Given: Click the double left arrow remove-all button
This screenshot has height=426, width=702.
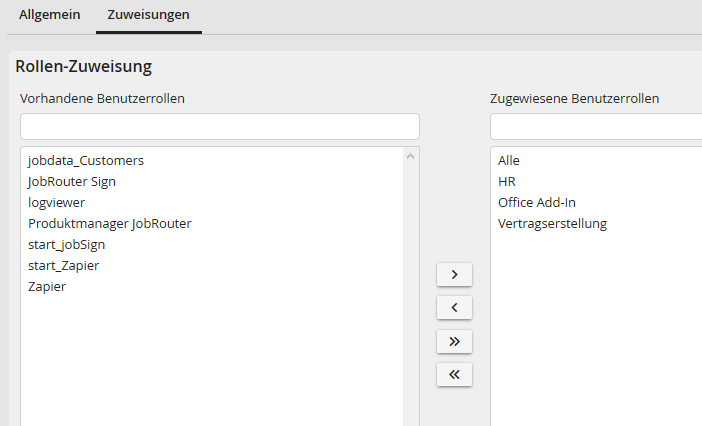Looking at the screenshot, I should coord(454,375).
